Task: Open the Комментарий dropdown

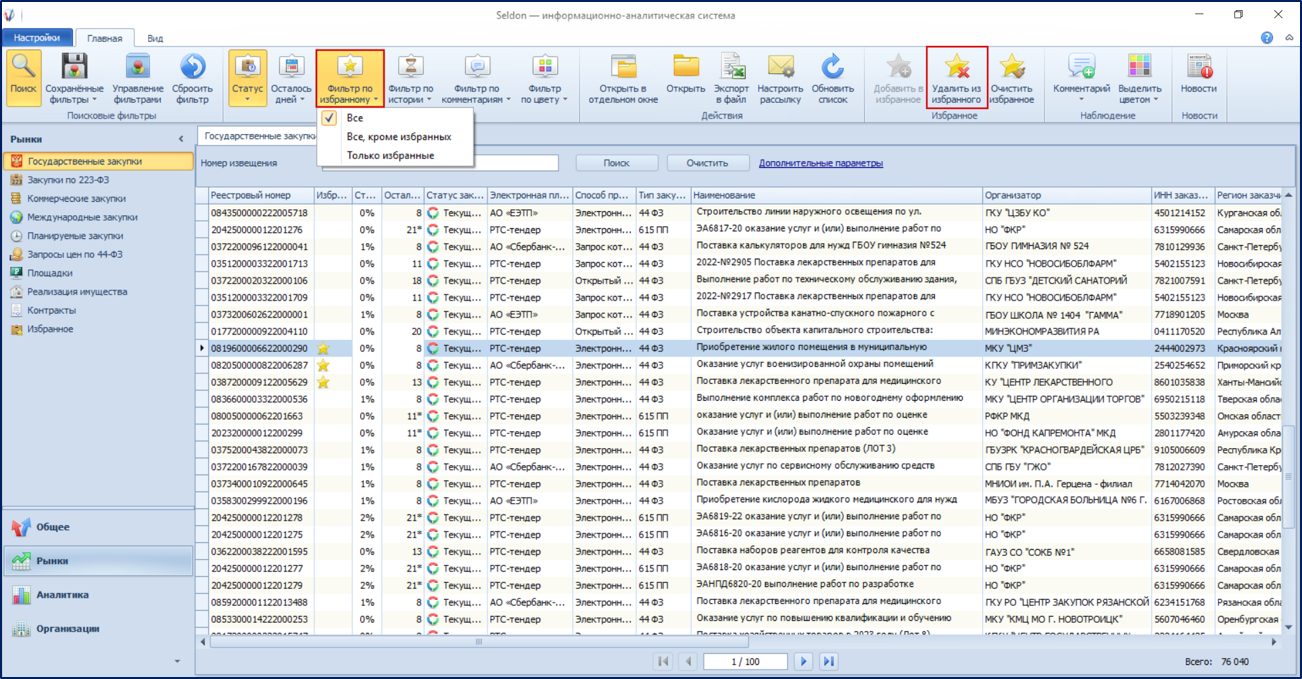Action: [x=1081, y=78]
